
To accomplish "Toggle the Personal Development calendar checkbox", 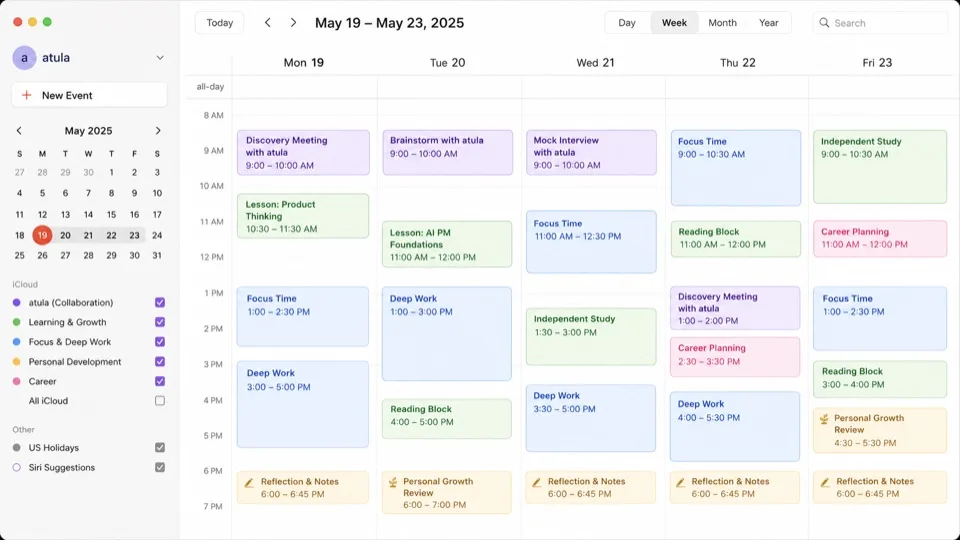I will click(160, 362).
